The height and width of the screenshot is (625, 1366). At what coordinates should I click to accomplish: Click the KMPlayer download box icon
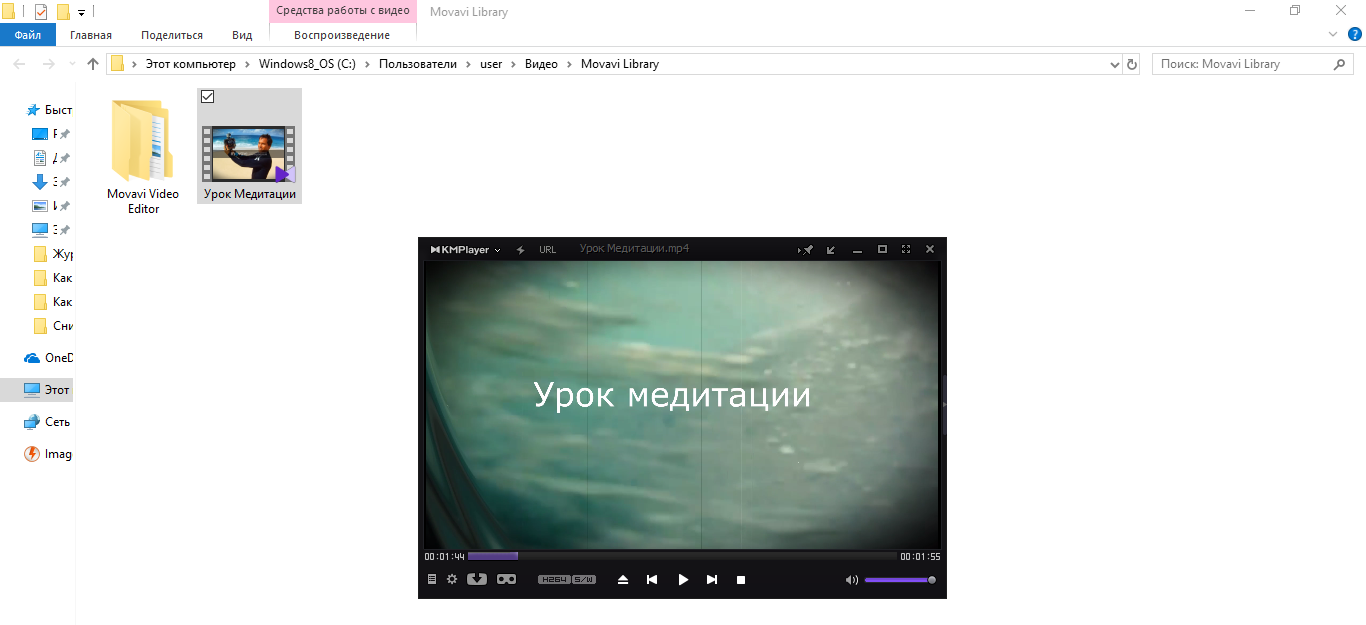477,579
